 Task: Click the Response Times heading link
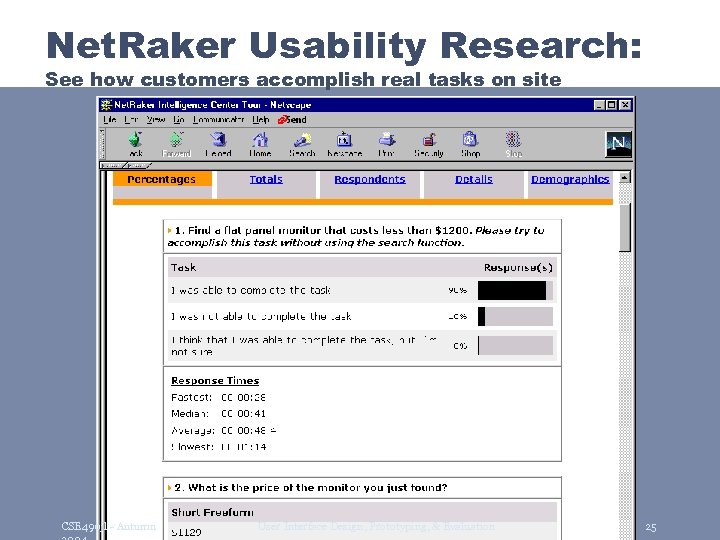pos(215,381)
